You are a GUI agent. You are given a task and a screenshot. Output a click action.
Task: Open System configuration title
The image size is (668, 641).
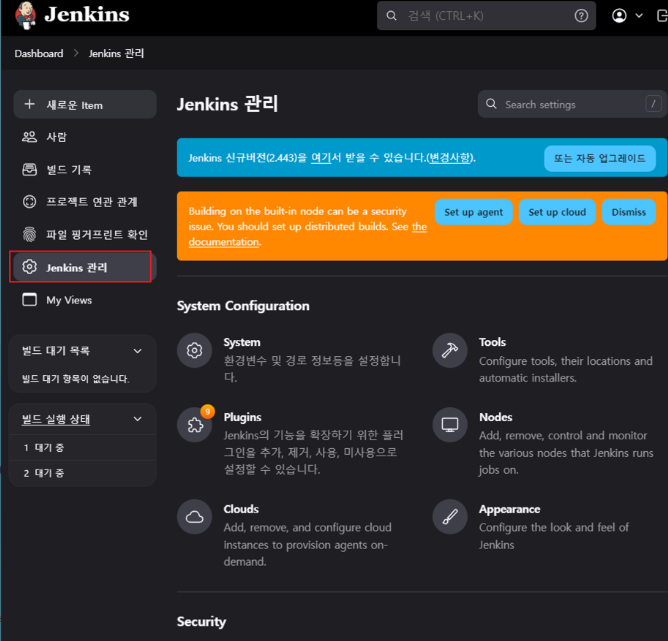pos(242,342)
